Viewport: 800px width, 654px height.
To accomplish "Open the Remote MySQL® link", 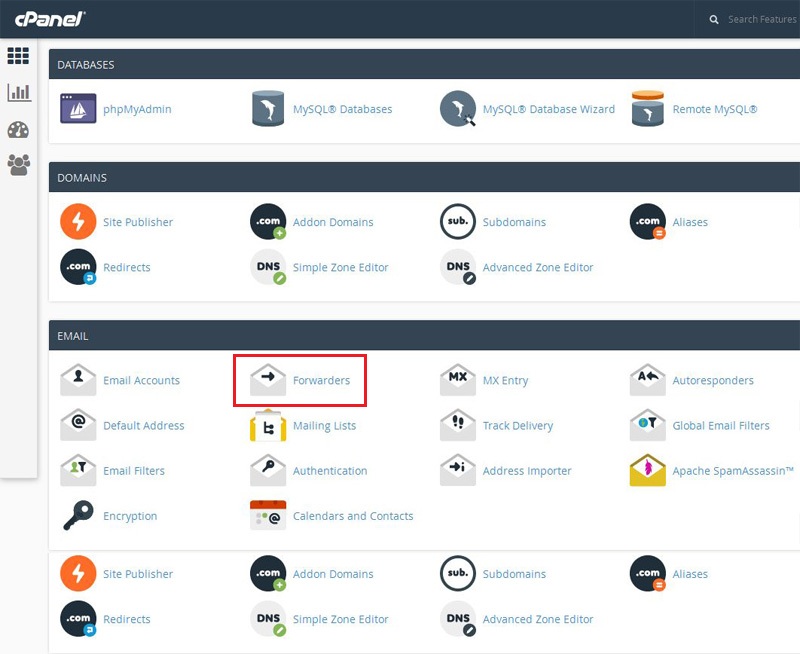I will pyautogui.click(x=715, y=109).
